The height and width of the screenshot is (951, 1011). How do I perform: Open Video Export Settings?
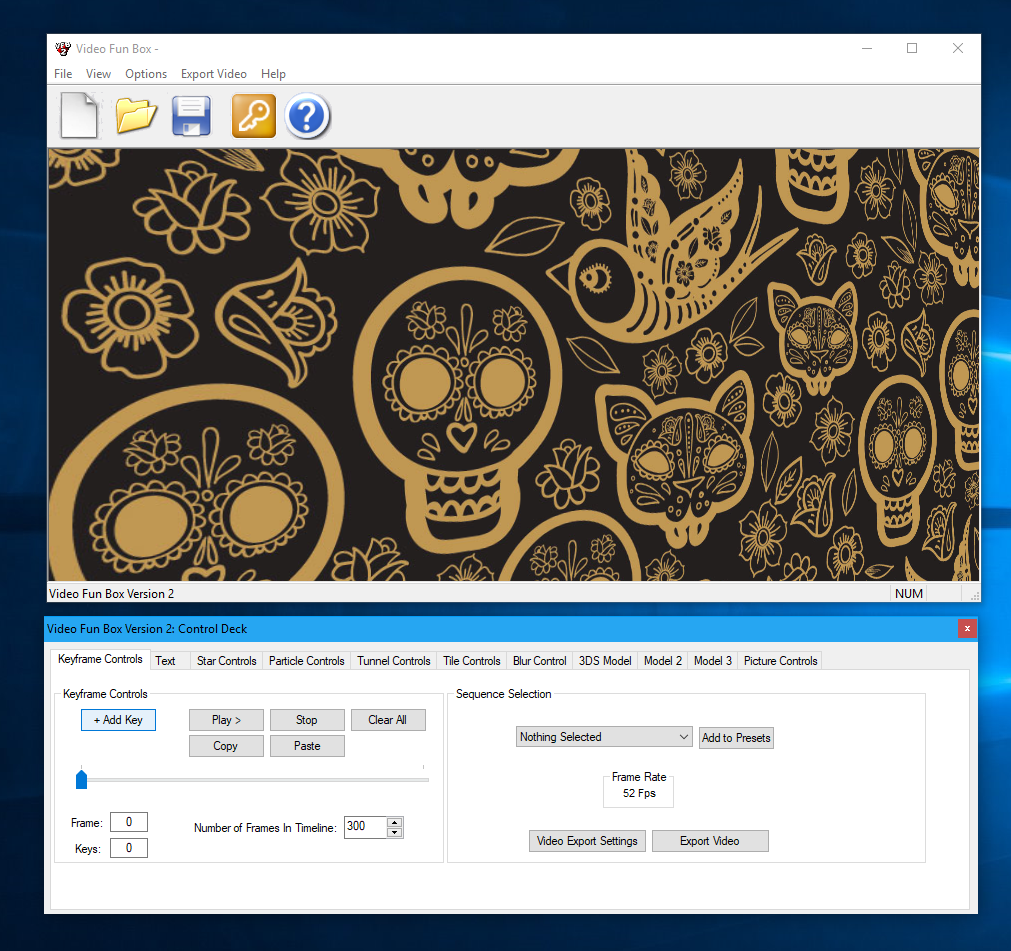tap(587, 841)
